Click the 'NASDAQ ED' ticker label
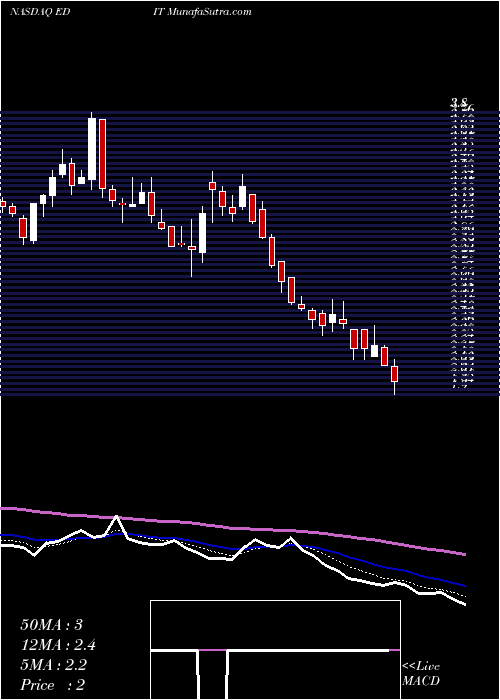Screen dimensions: 500x700 pos(38,12)
